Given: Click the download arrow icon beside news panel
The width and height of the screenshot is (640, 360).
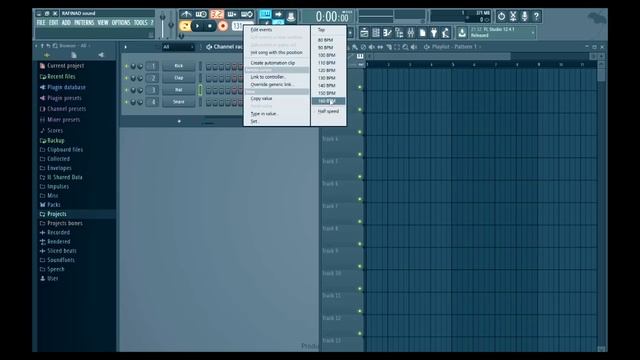Looking at the screenshot, I should point(462,33).
